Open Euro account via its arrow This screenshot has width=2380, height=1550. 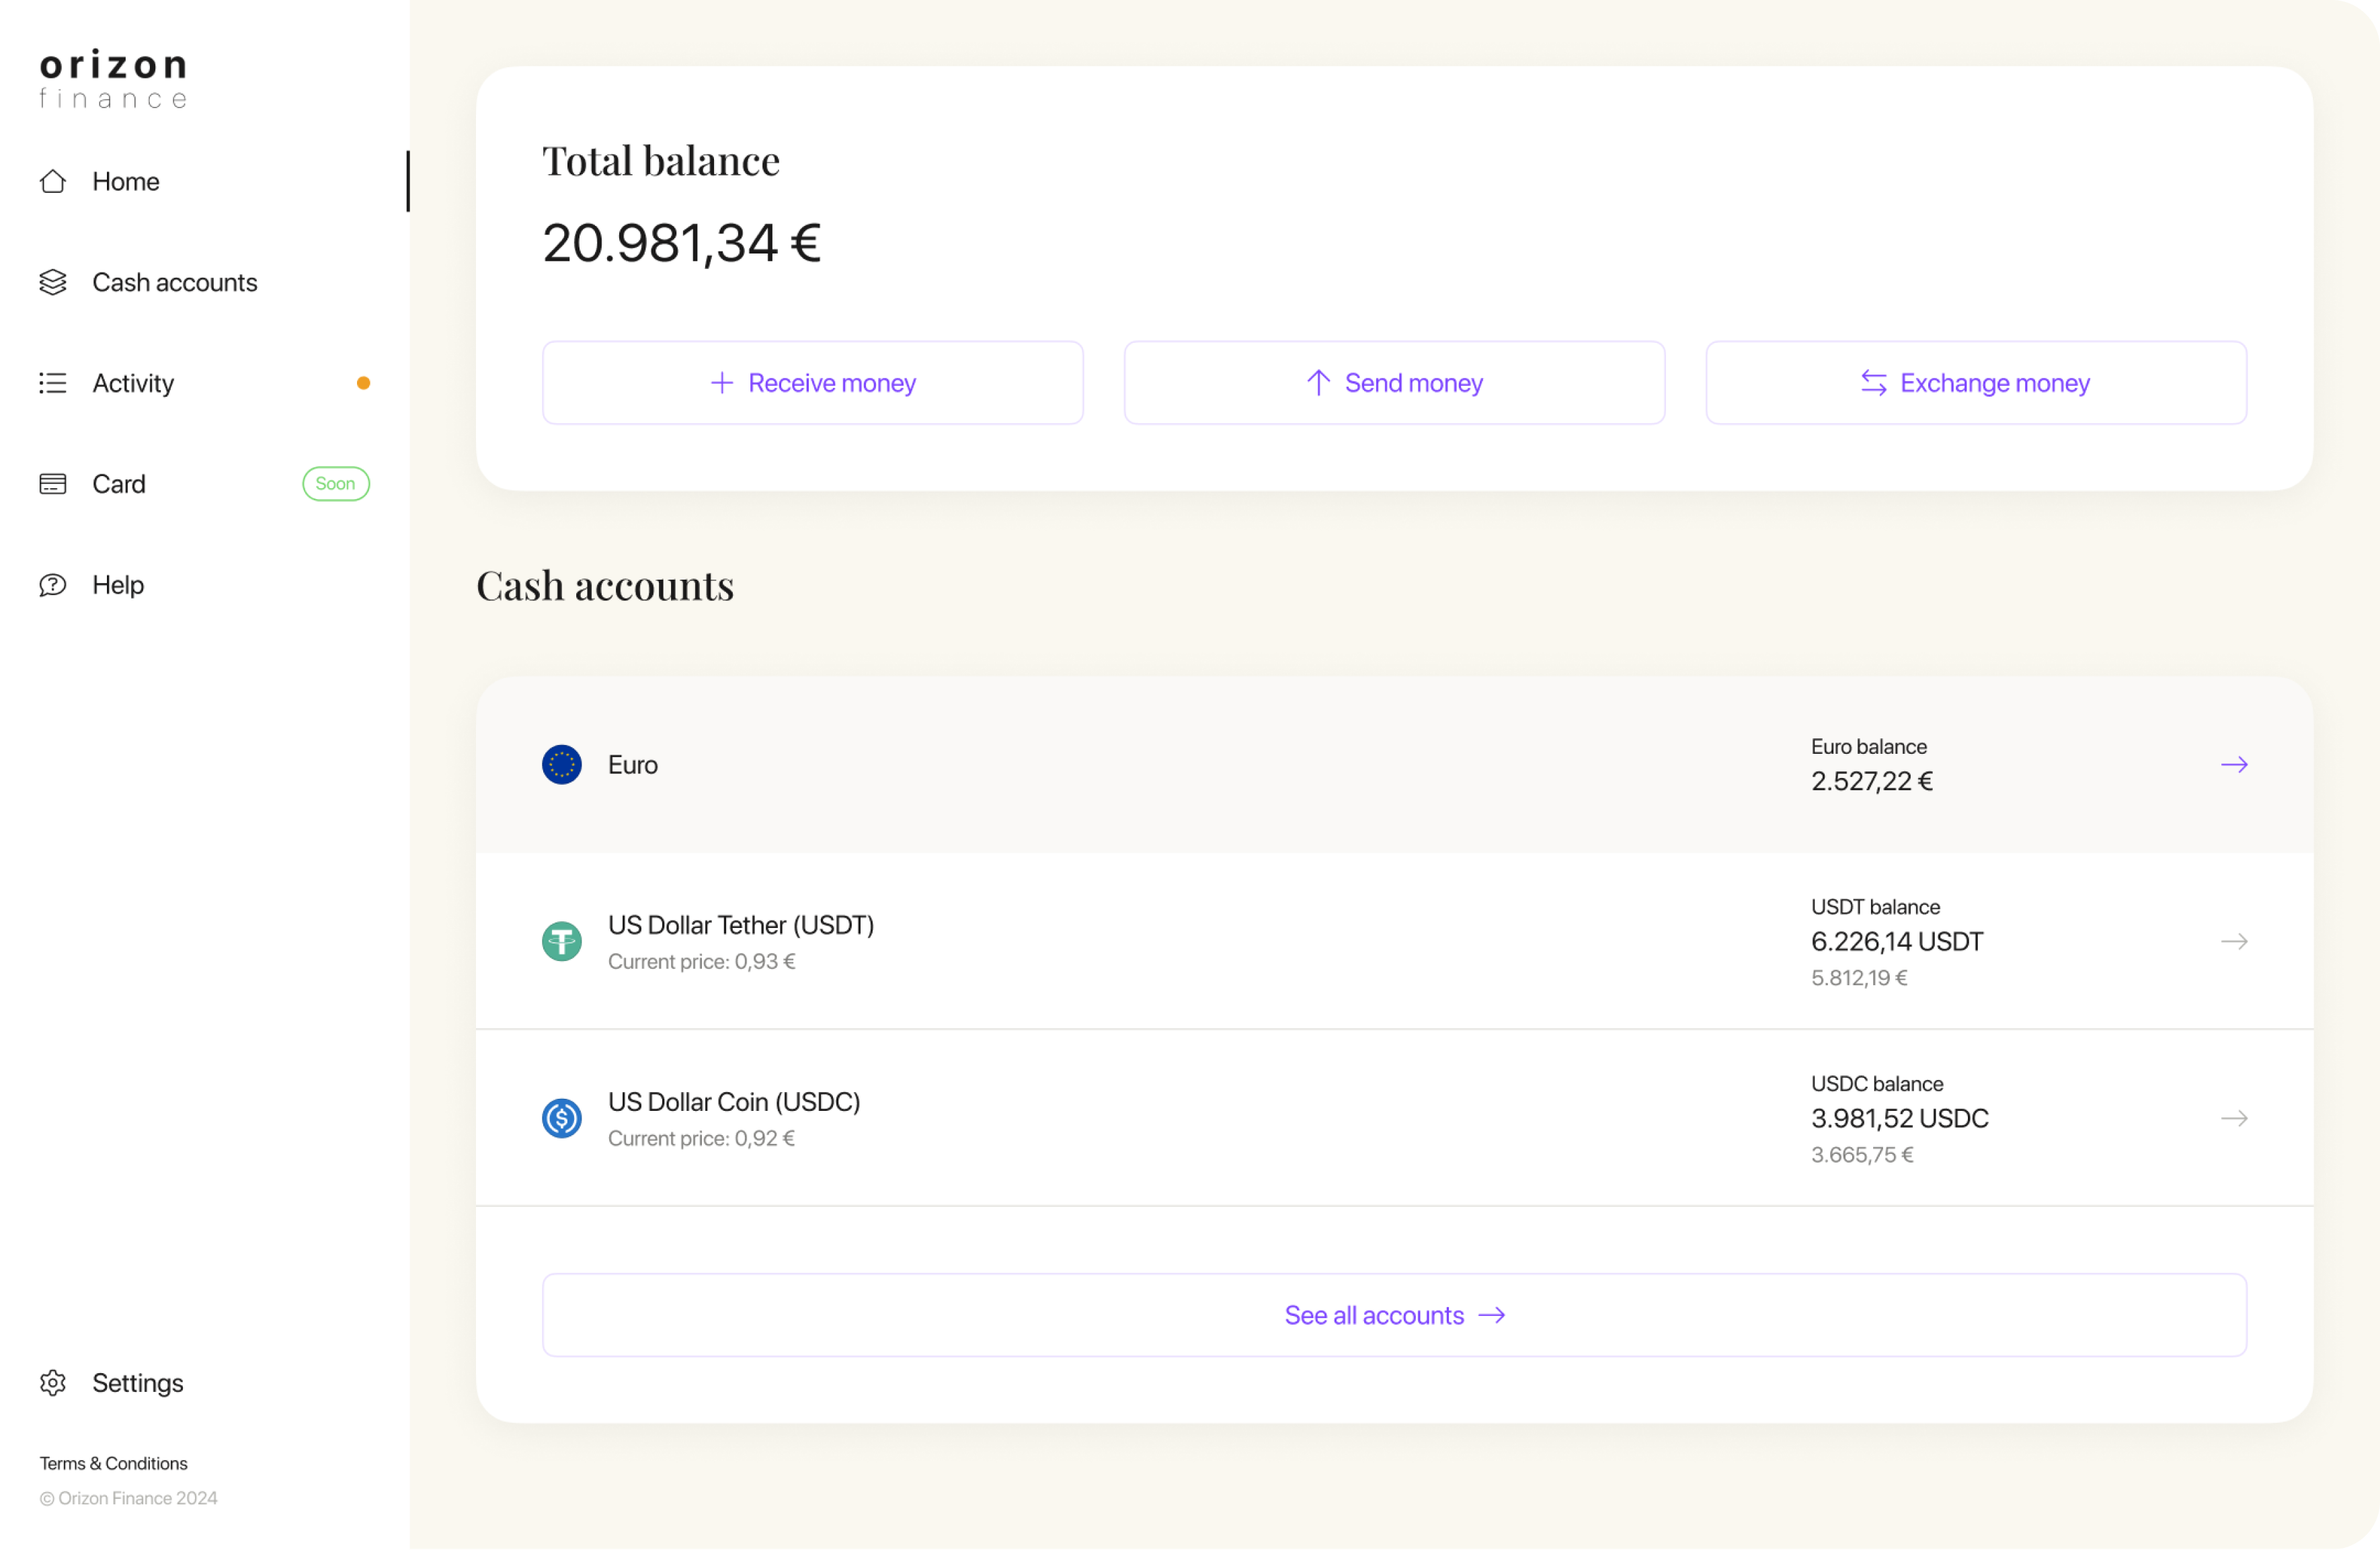click(2235, 765)
